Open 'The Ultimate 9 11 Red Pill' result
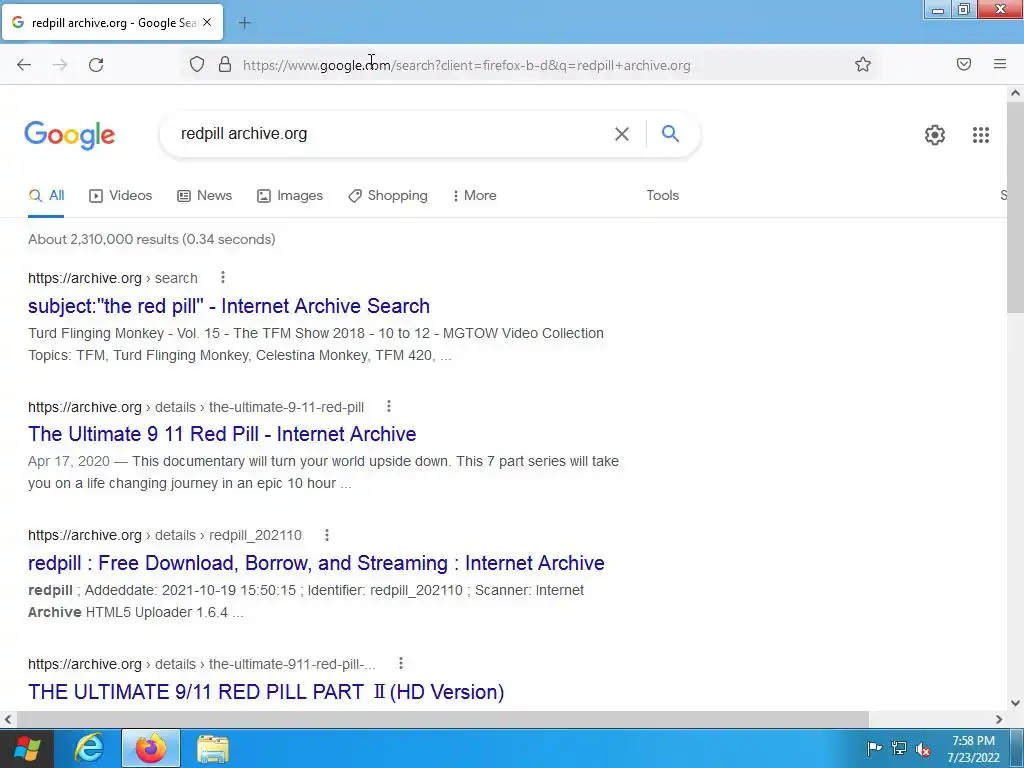 coord(222,434)
